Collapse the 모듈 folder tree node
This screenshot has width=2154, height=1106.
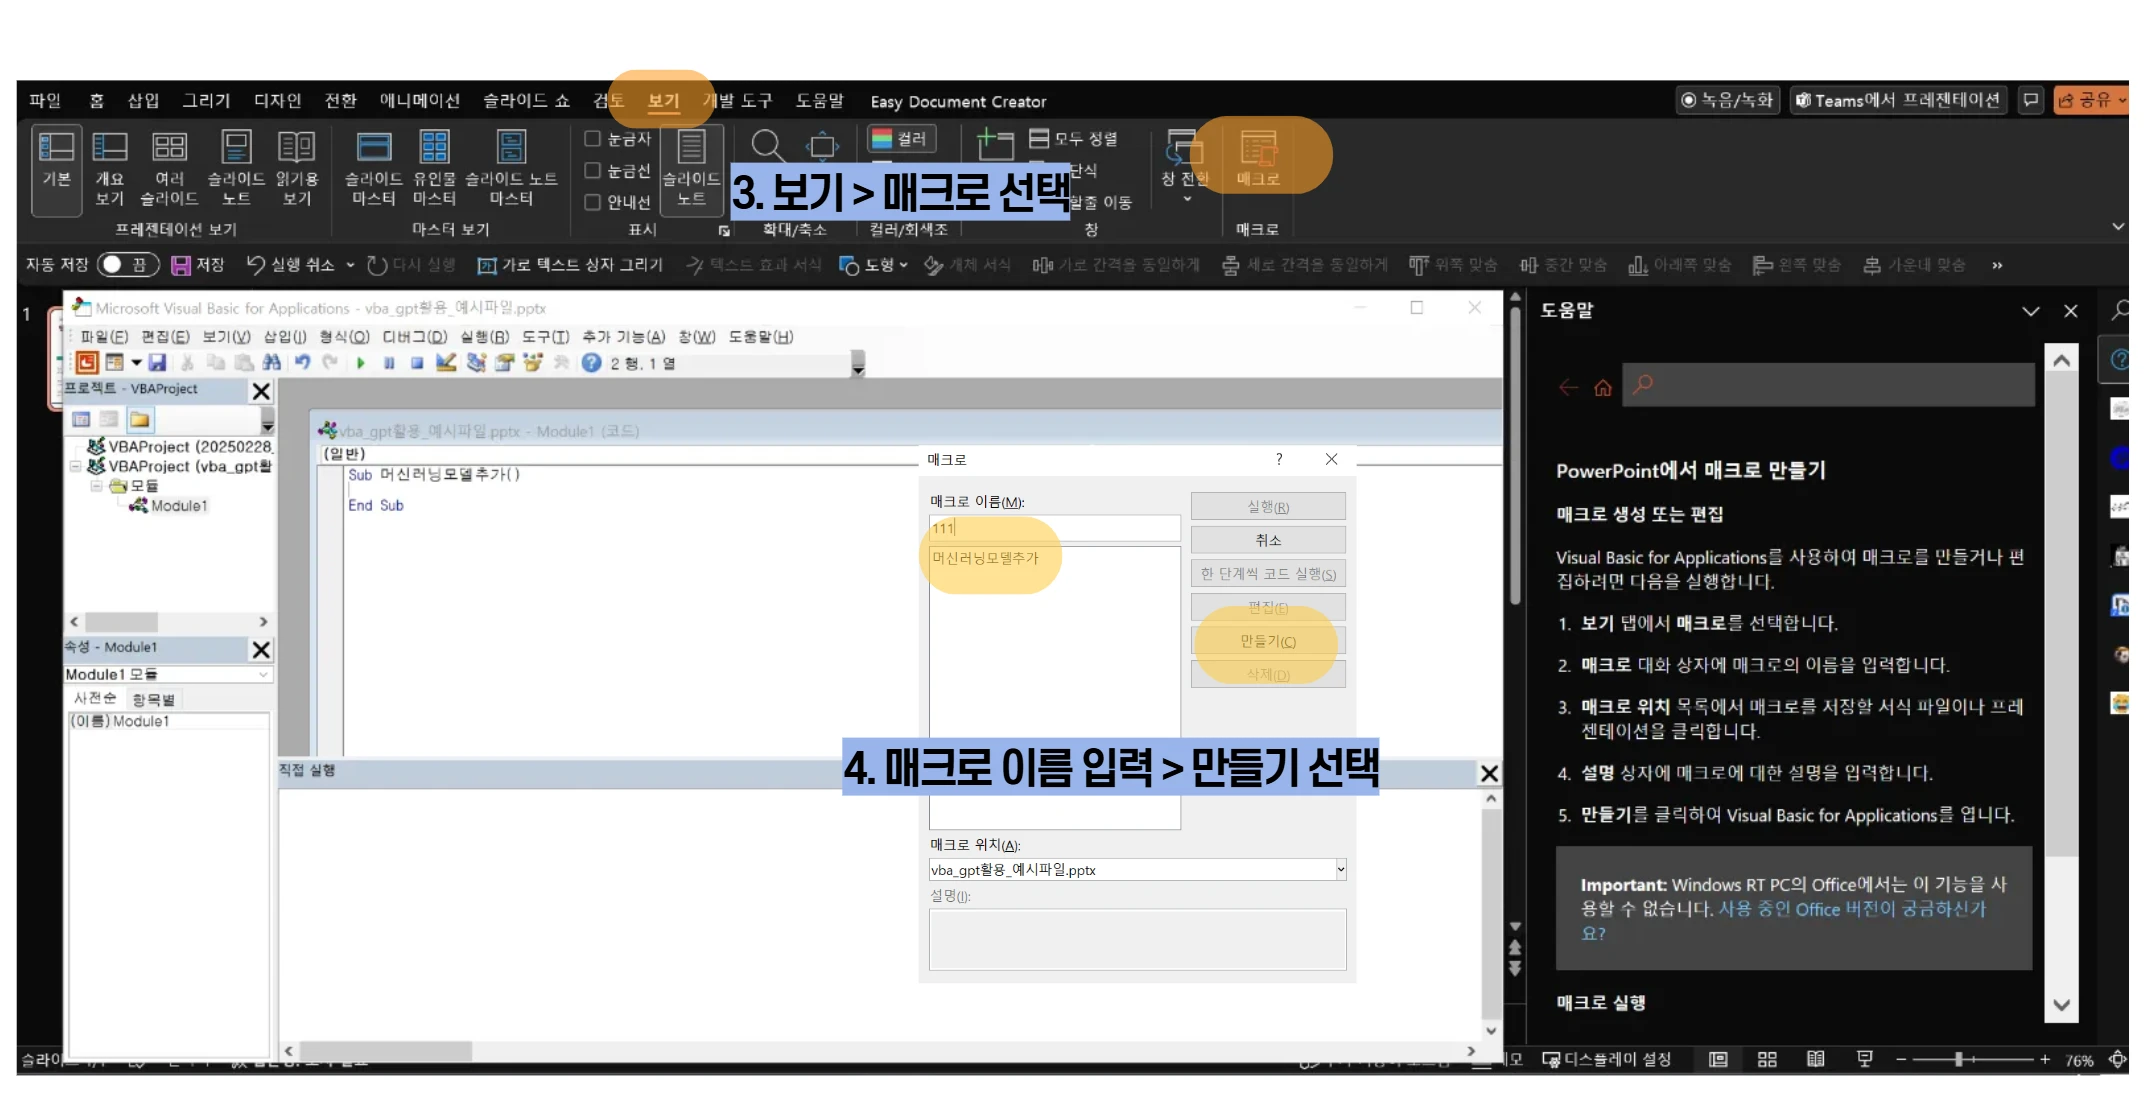[96, 486]
